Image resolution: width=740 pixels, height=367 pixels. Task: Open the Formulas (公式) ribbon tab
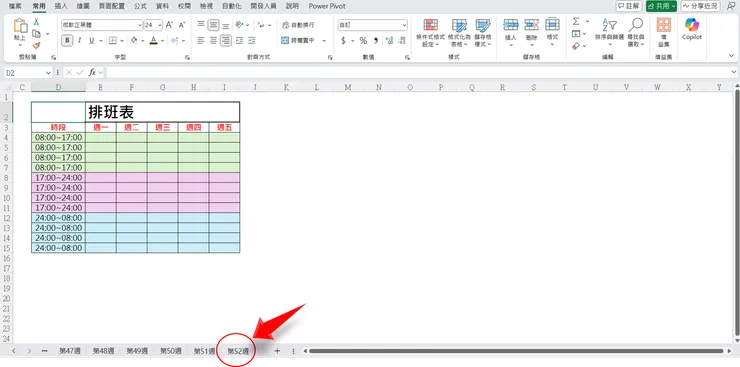(140, 7)
